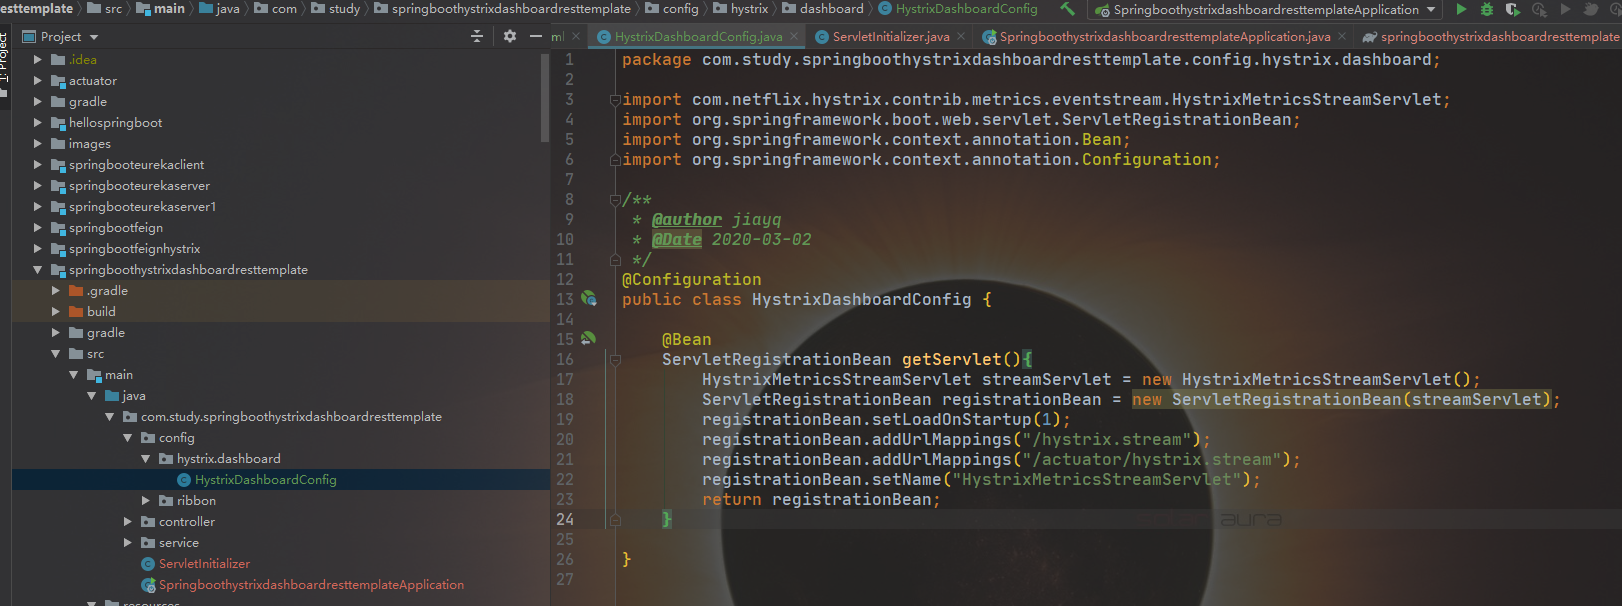Click the fold marker at the Javadoc on line 8
1622x606 pixels.
[x=615, y=199]
